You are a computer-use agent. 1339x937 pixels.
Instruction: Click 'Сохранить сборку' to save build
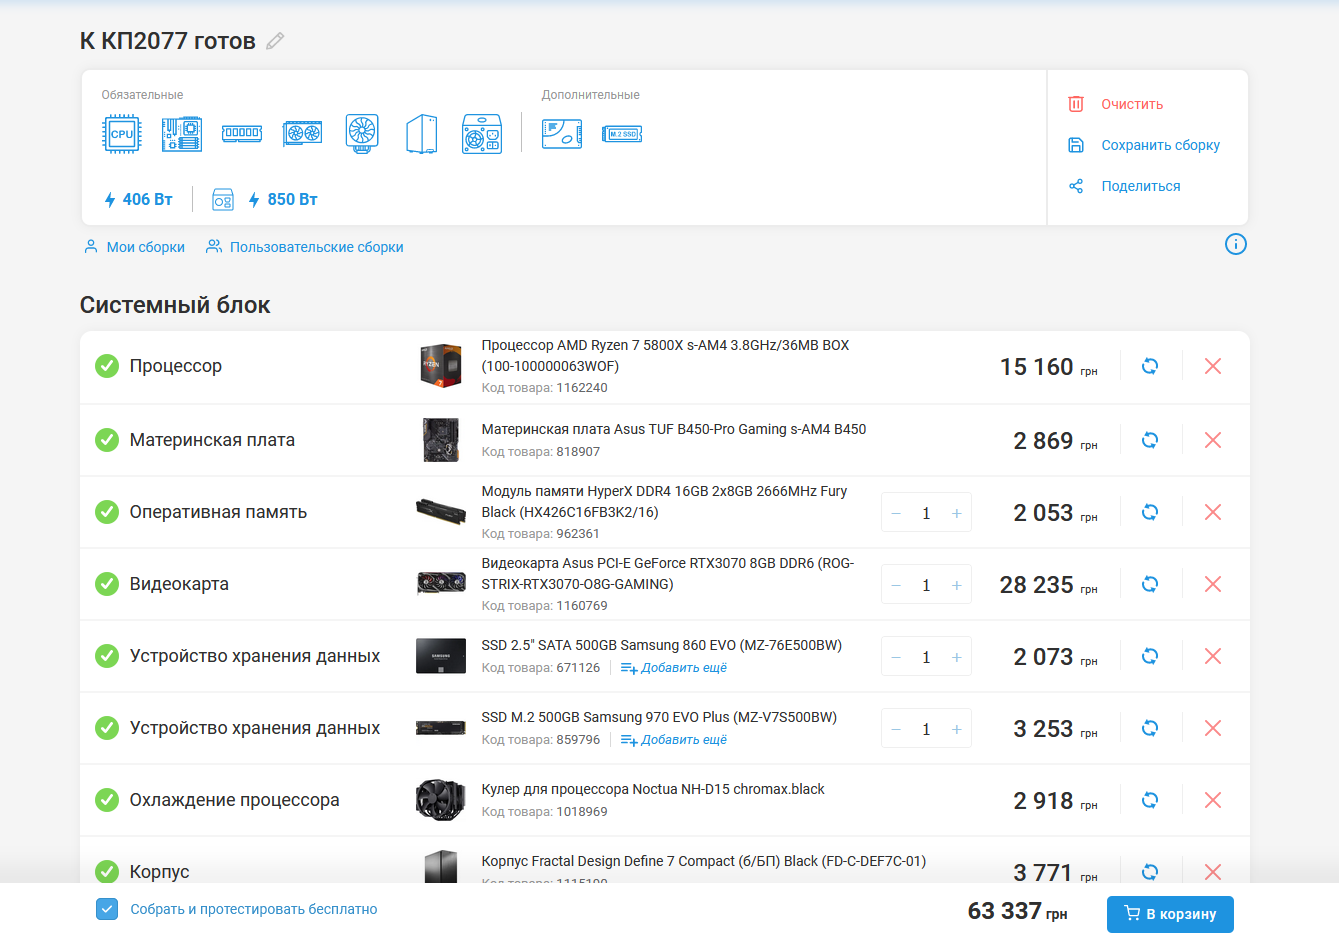point(1144,145)
